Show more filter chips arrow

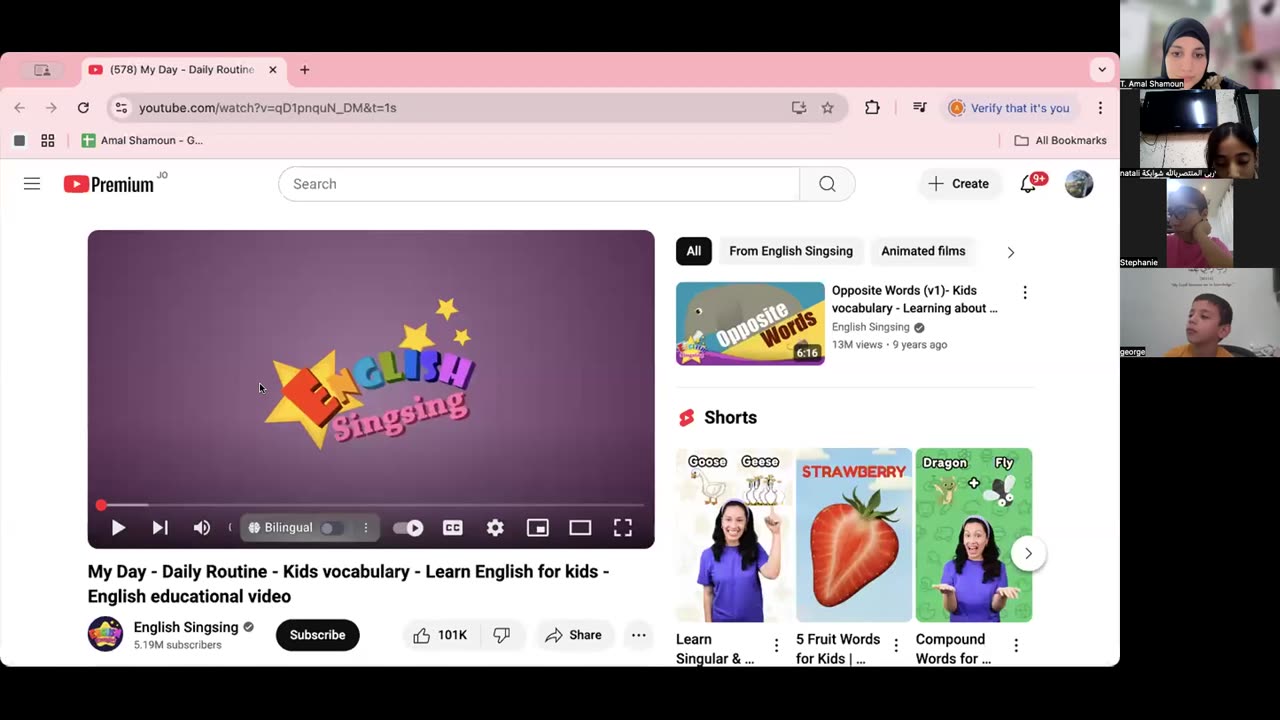coord(1011,252)
